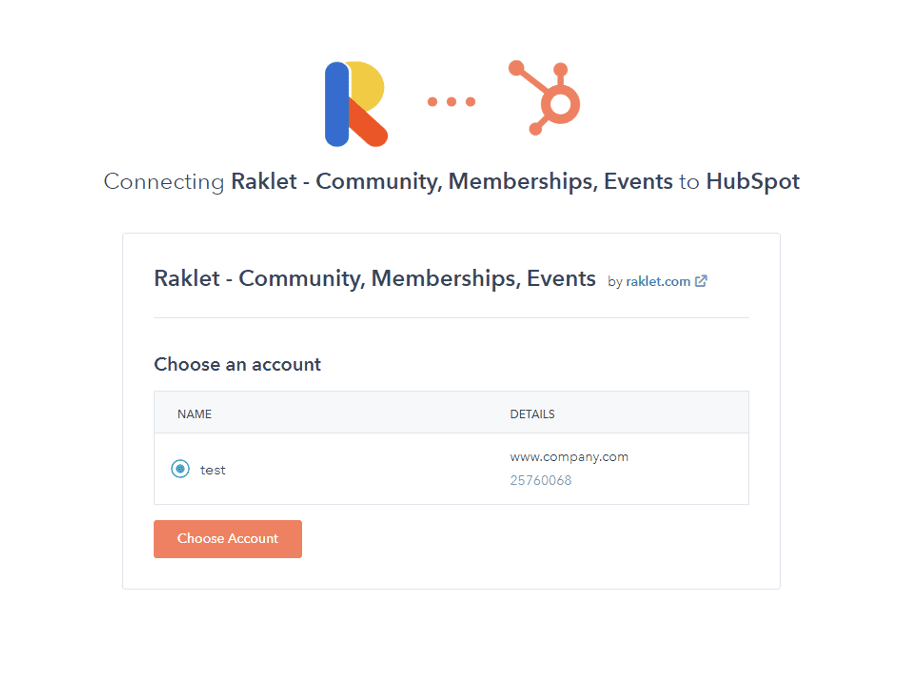Click the DETAILS column header
Image resolution: width=900 pixels, height=680 pixels.
(532, 414)
